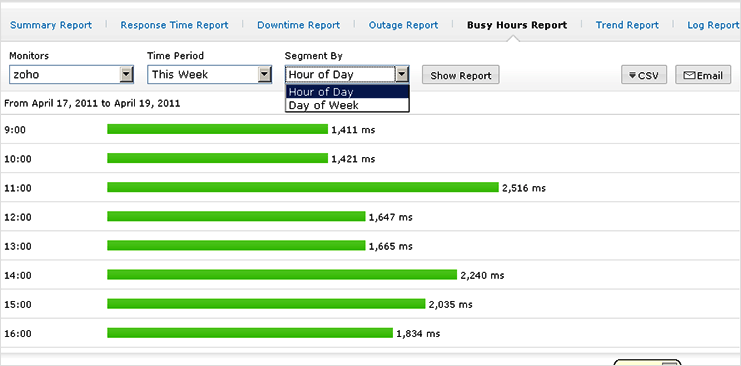
Task: Click the 15:00 row label
Action: 18,305
